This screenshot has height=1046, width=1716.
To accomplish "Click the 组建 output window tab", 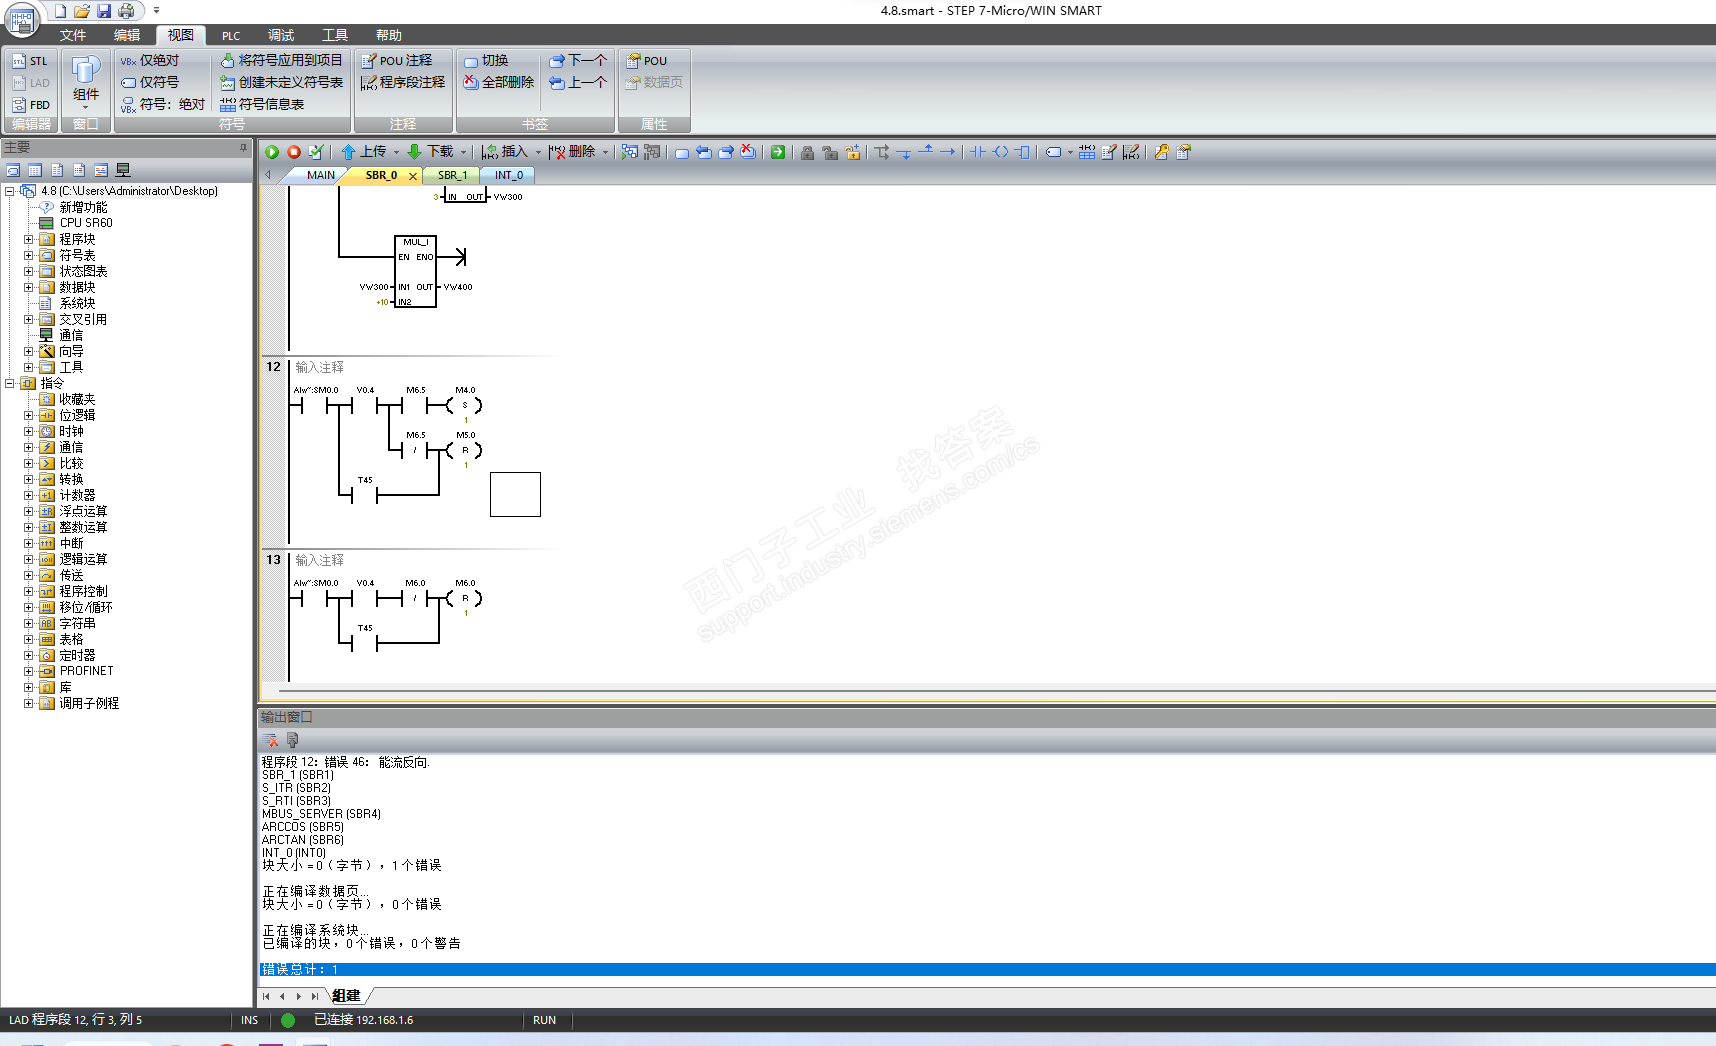I will 347,996.
